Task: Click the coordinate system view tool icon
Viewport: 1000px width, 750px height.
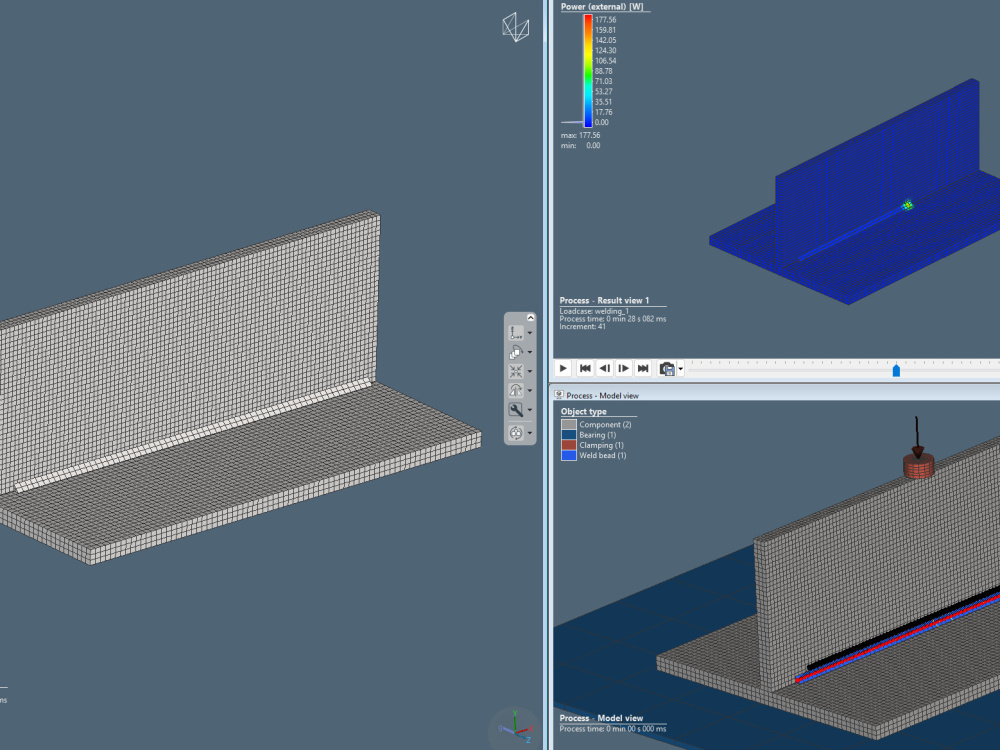Action: click(x=516, y=333)
